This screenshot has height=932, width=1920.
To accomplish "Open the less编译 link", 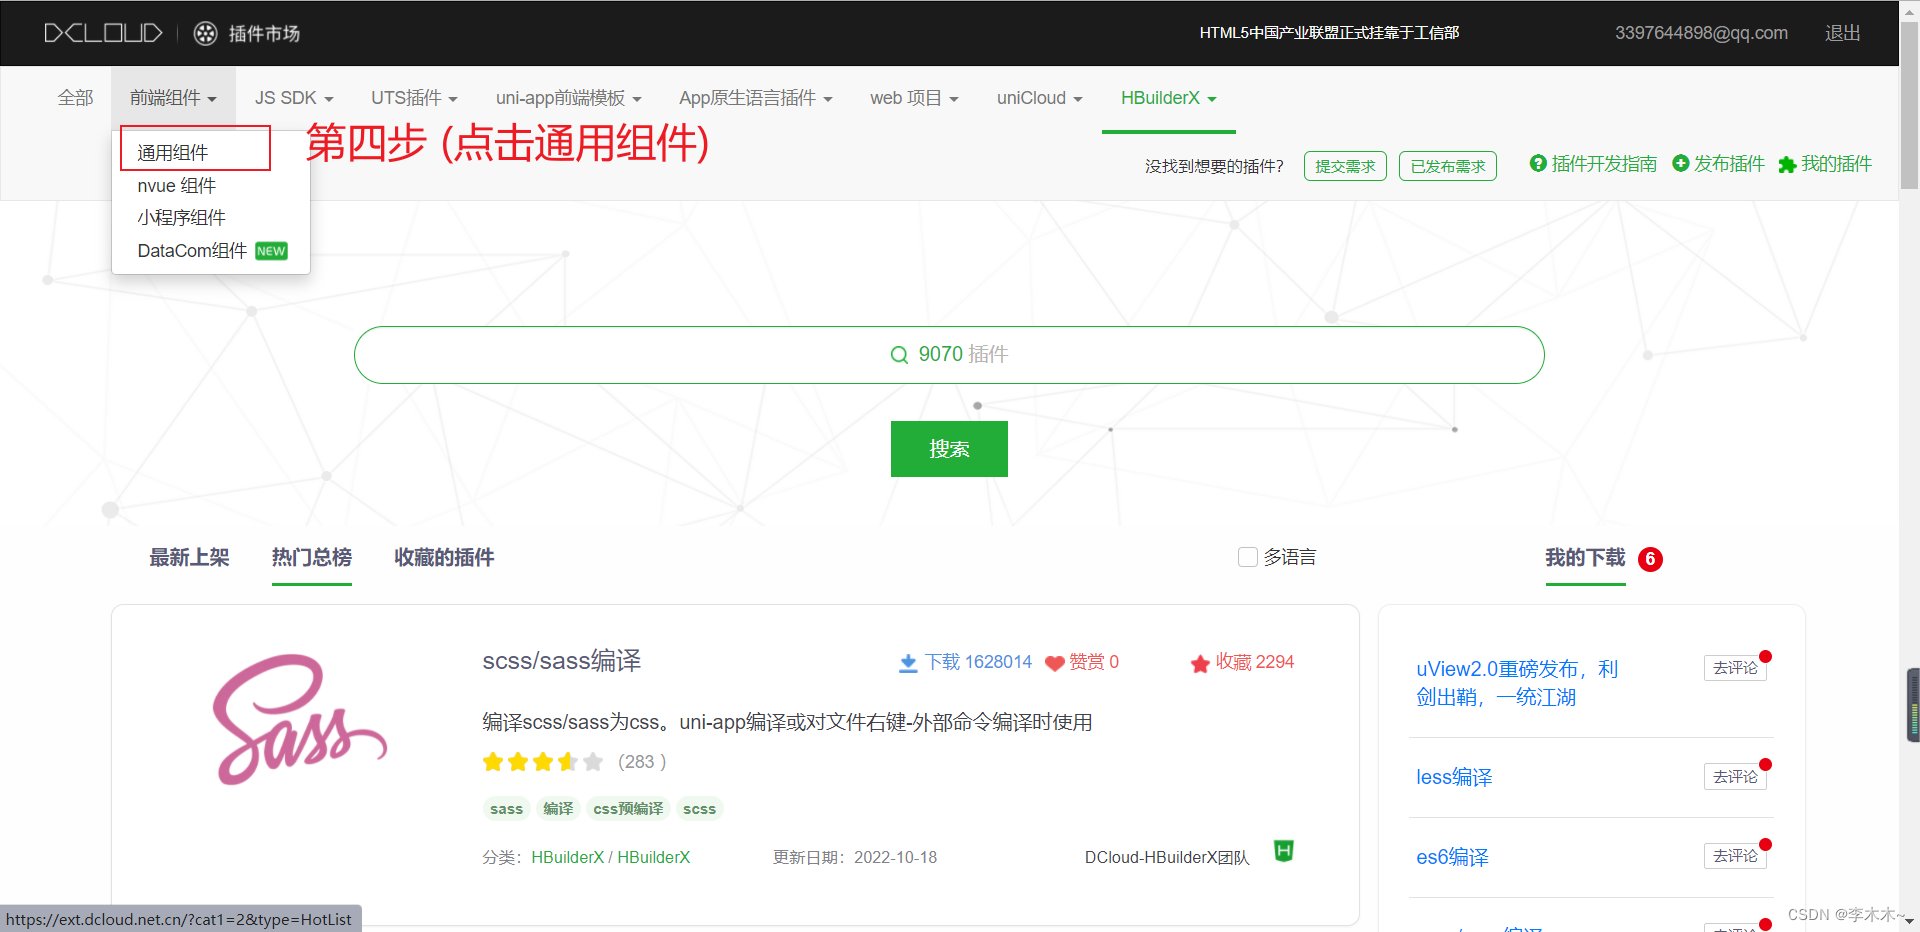I will [1454, 777].
